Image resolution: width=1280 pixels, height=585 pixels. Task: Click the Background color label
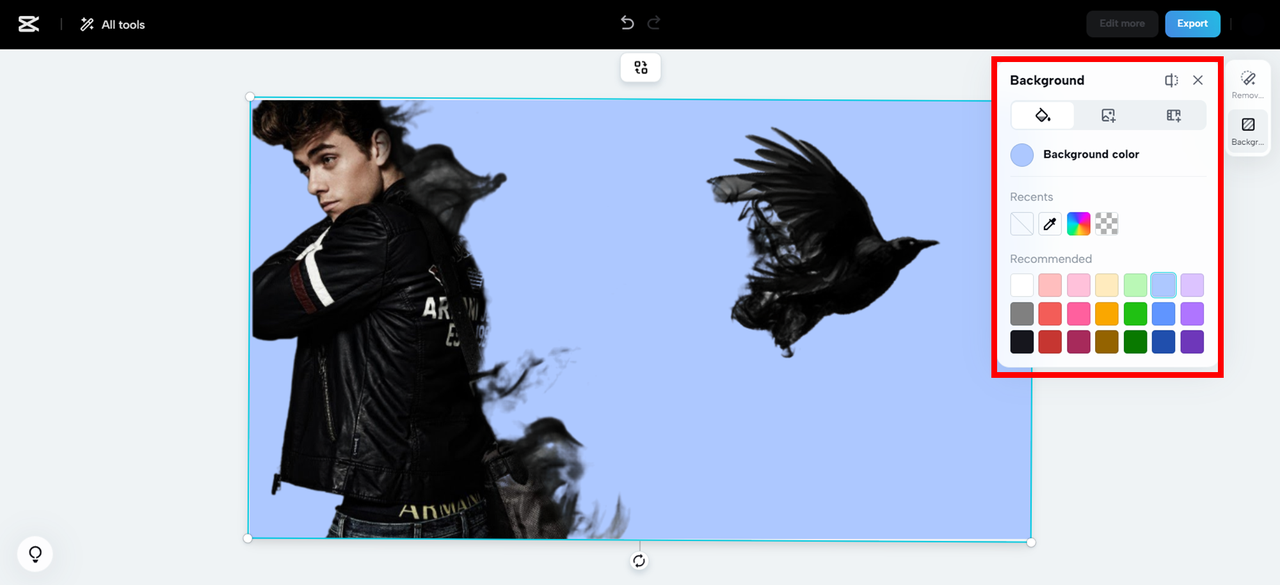point(1091,155)
